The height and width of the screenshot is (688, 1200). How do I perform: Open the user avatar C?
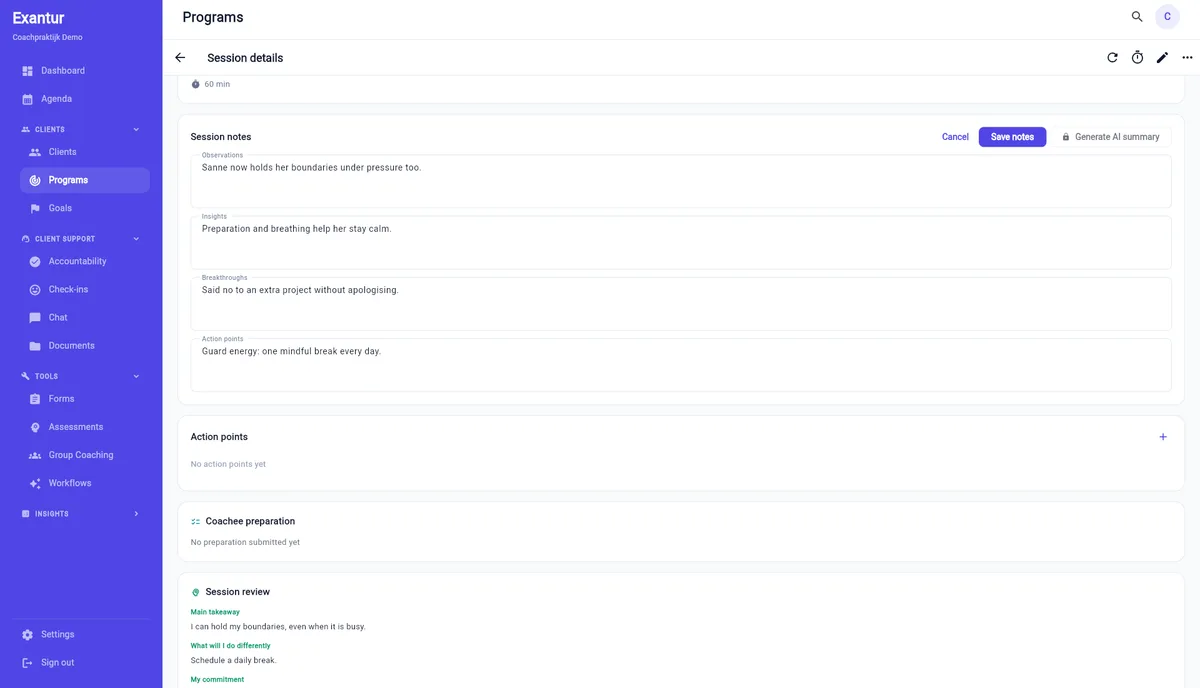1167,17
